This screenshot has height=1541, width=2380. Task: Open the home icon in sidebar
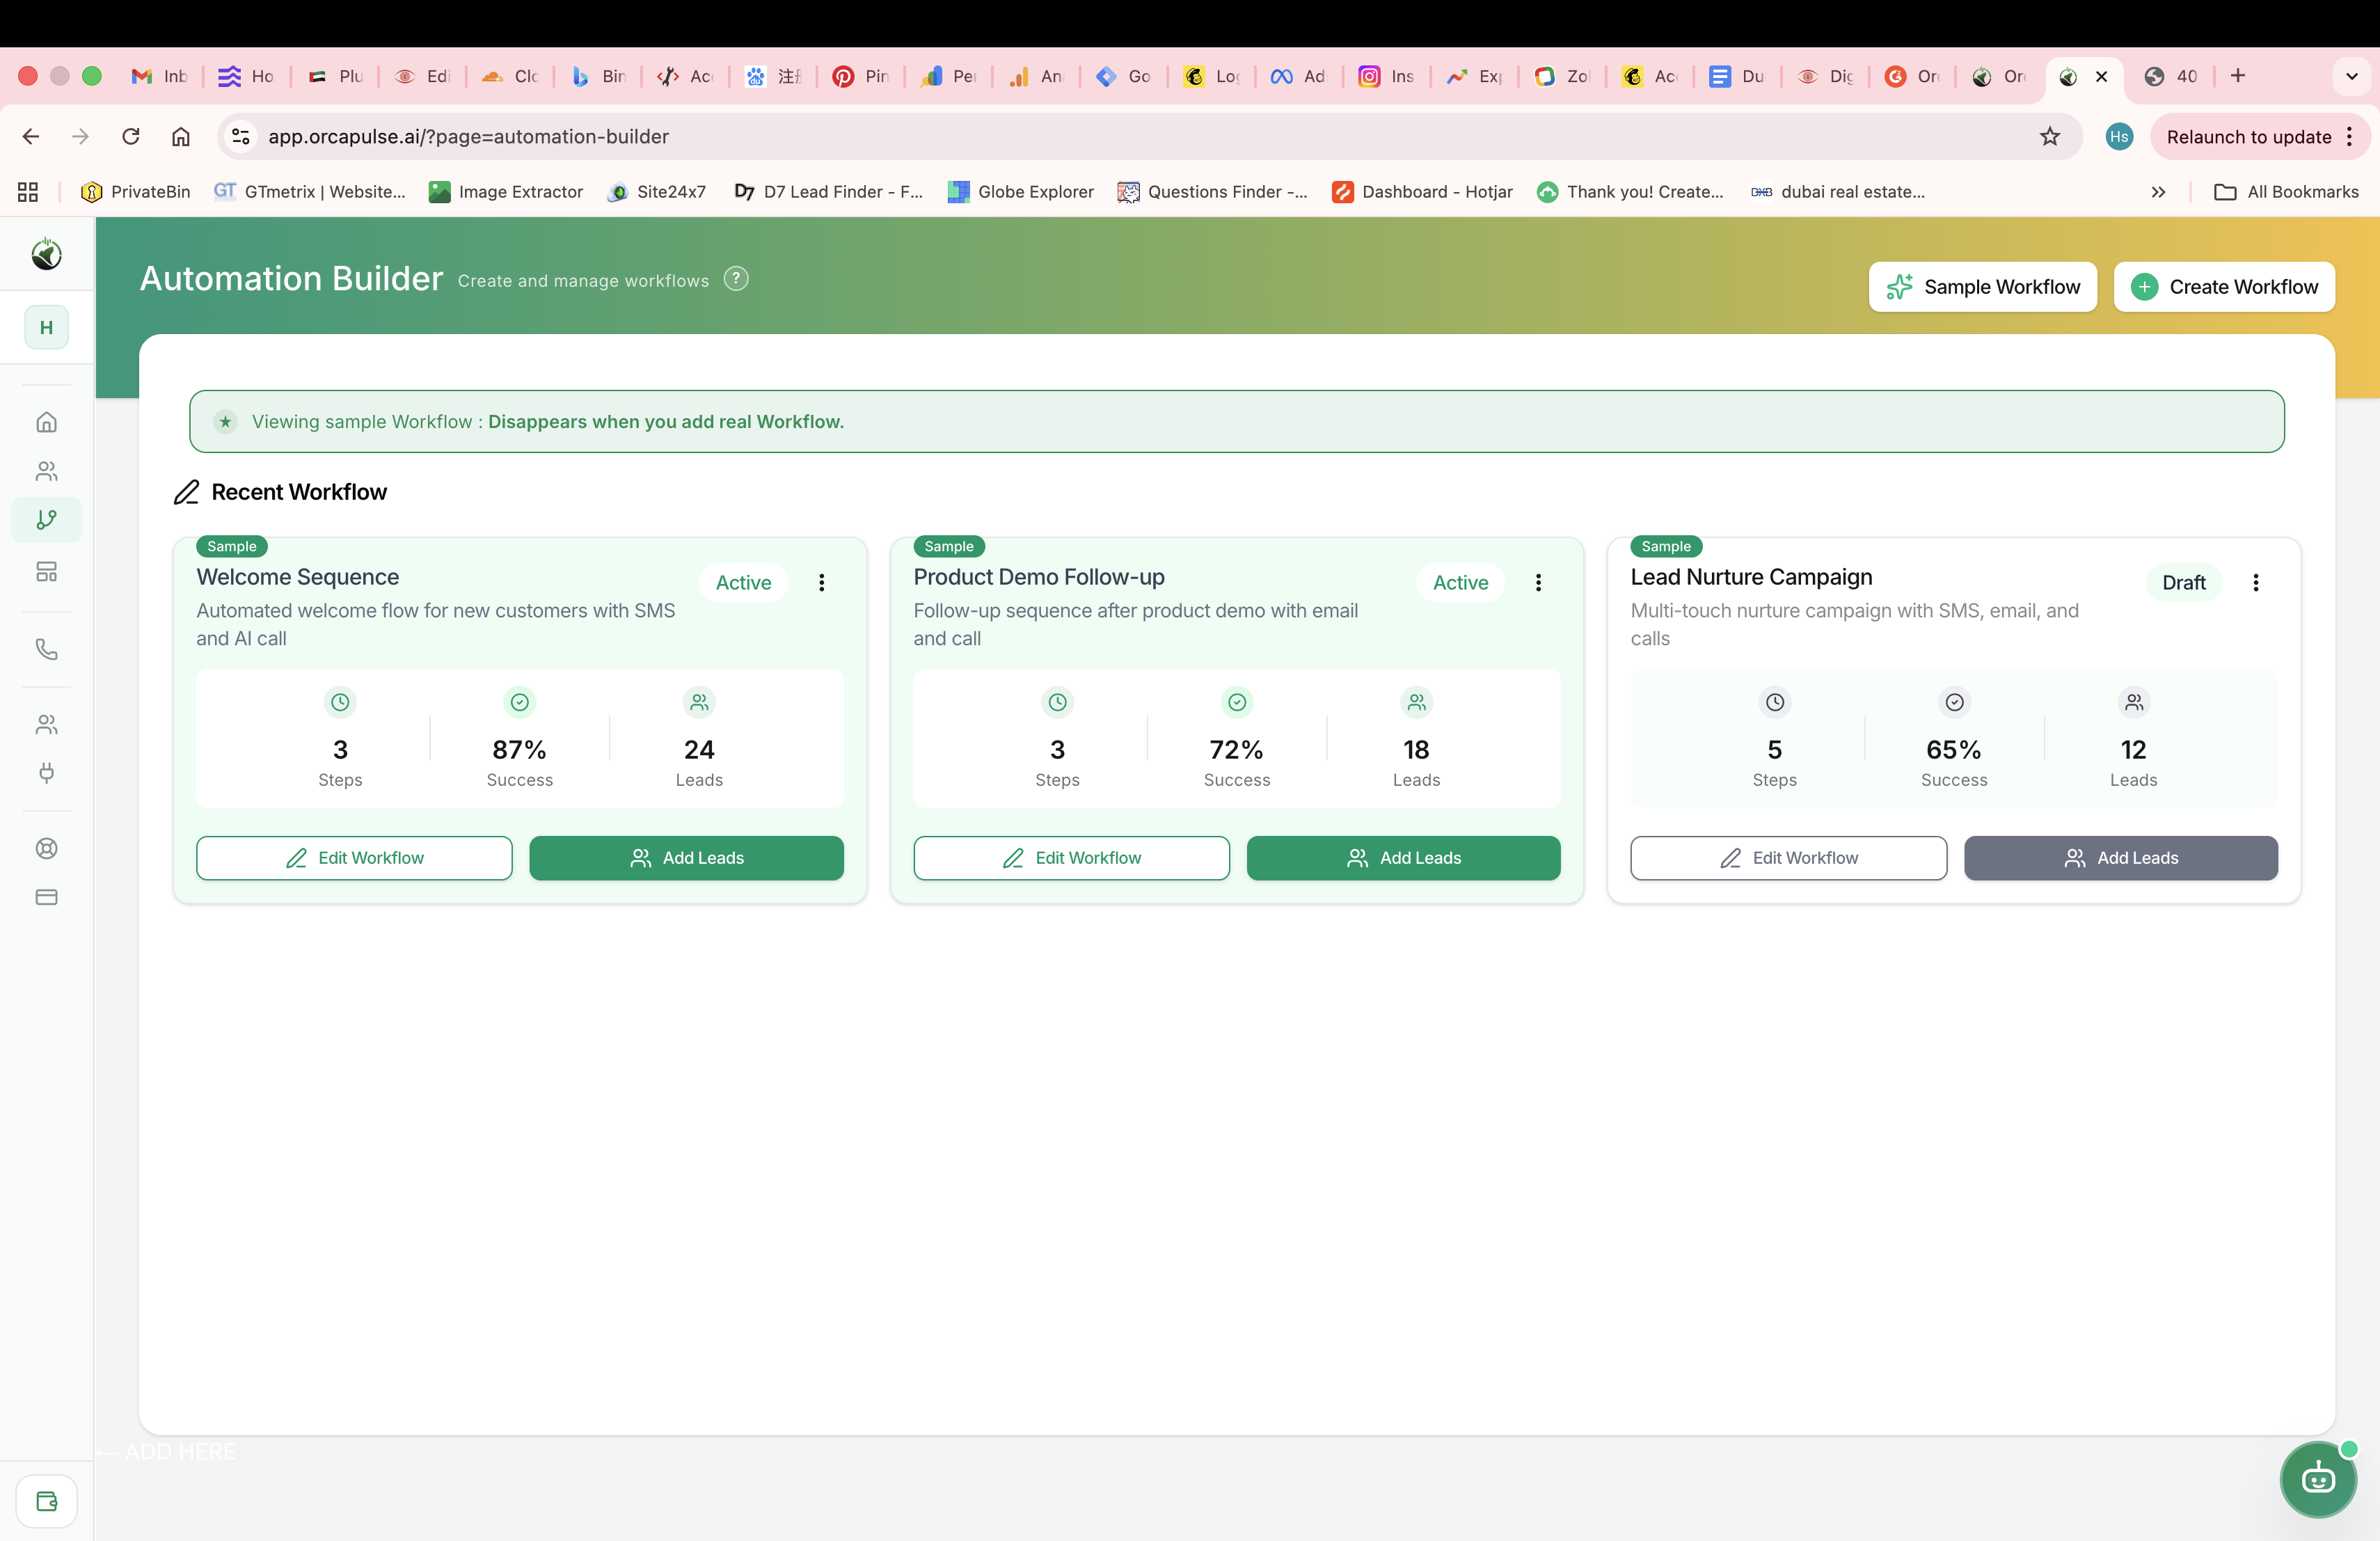click(x=46, y=422)
